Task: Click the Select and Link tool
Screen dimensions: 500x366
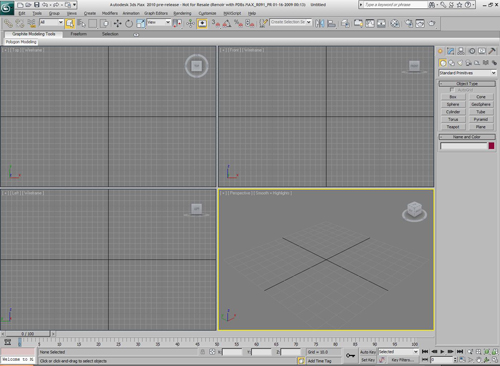Action: [8, 23]
